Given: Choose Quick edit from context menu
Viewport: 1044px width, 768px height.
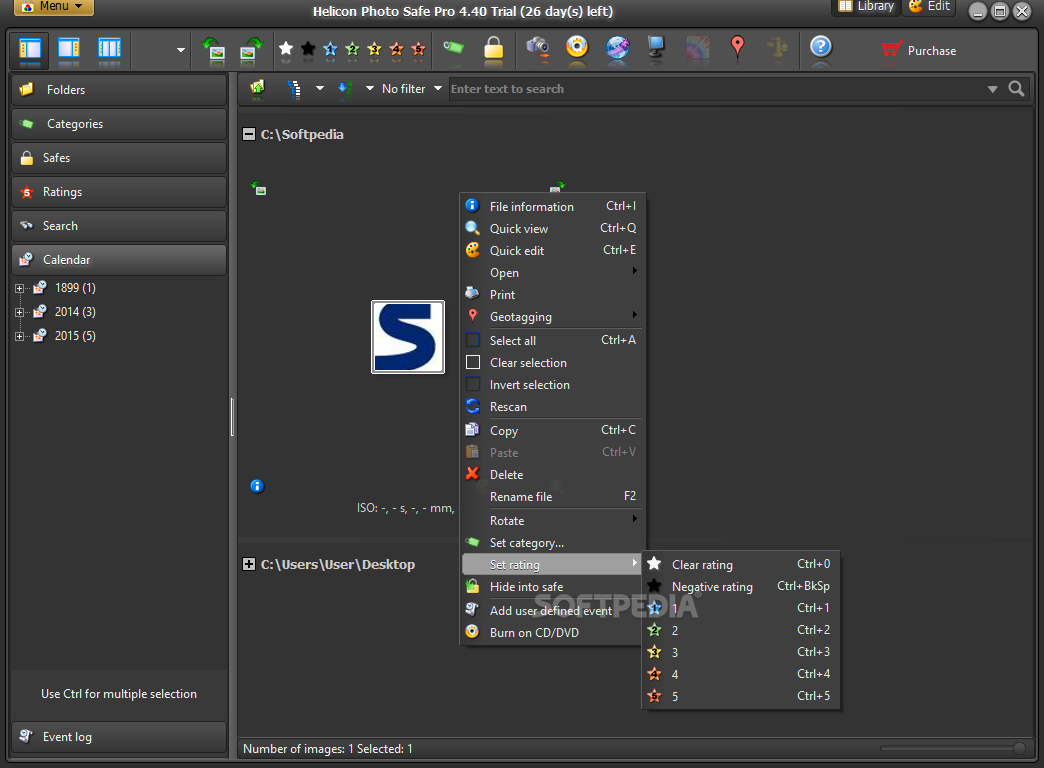Looking at the screenshot, I should click(551, 250).
